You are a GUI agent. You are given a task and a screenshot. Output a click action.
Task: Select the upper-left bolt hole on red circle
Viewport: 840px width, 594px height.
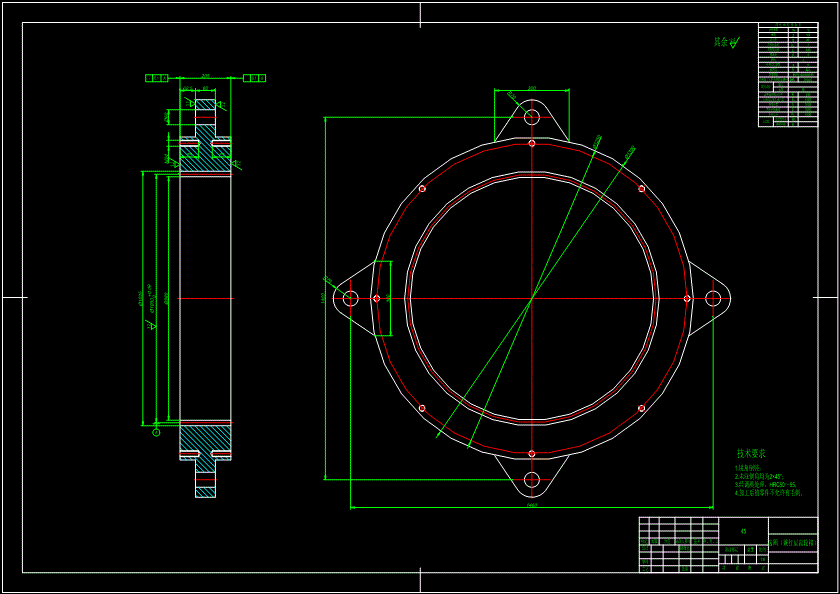422,189
